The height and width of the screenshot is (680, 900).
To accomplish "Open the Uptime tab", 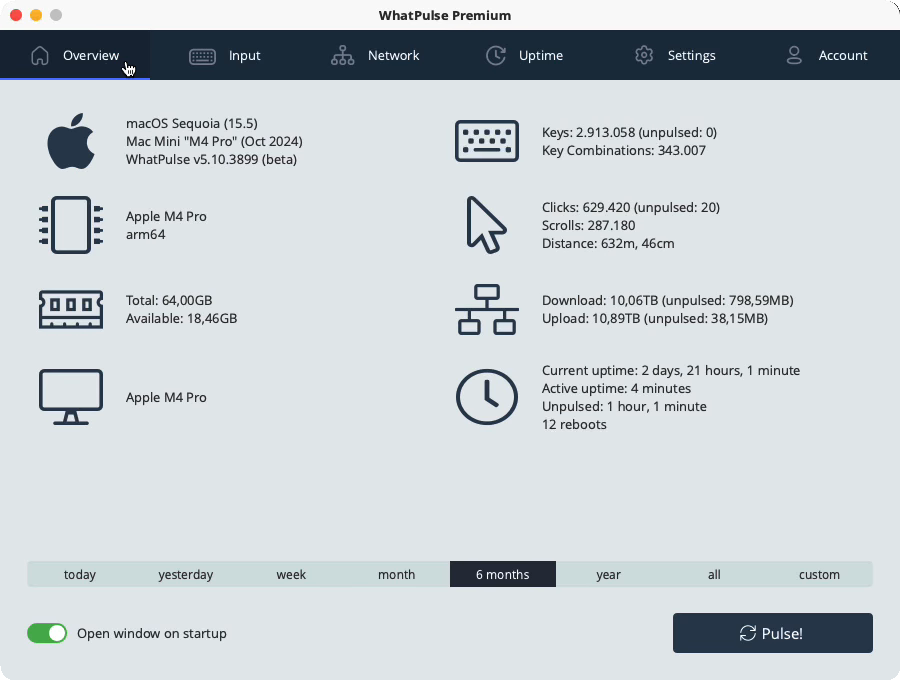I will pos(525,56).
